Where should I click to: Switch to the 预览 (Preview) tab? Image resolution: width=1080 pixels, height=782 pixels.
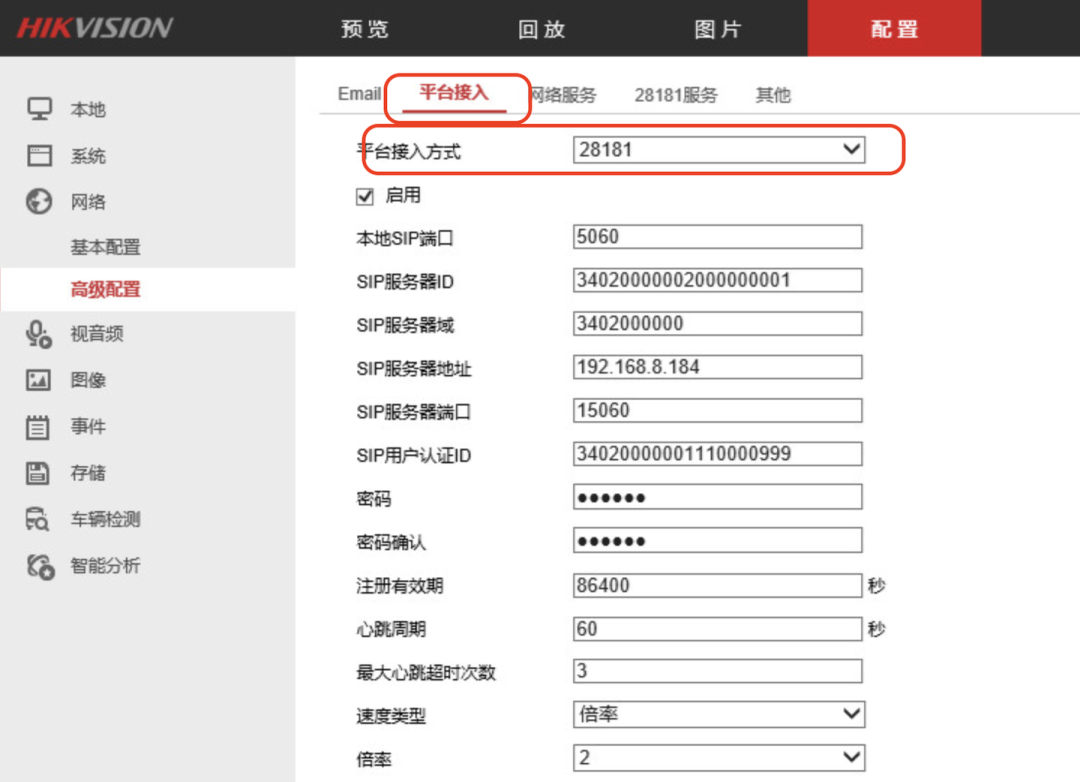[x=362, y=29]
